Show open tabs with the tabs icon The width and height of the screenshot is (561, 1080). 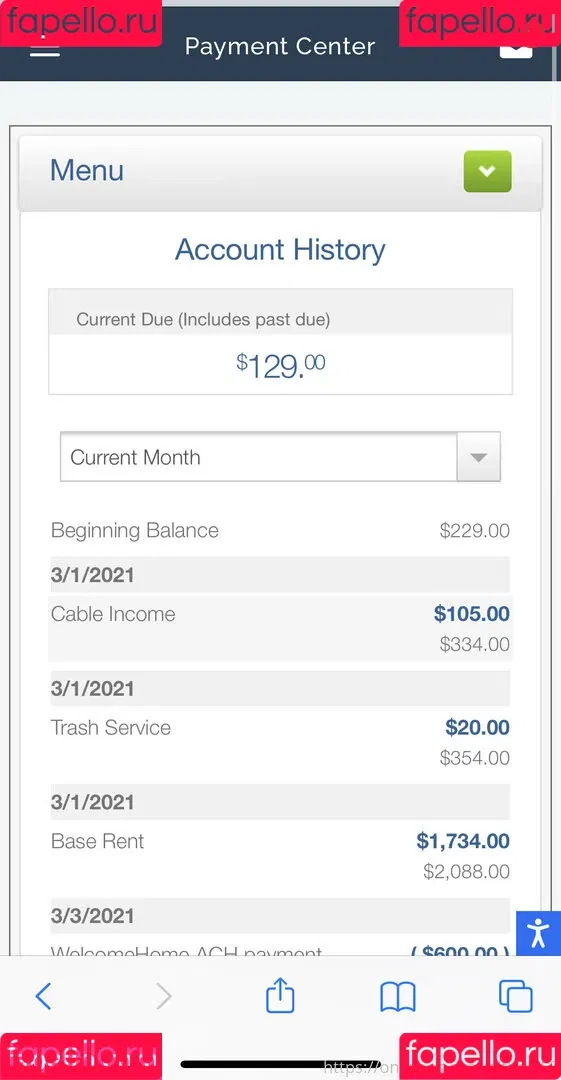[516, 997]
